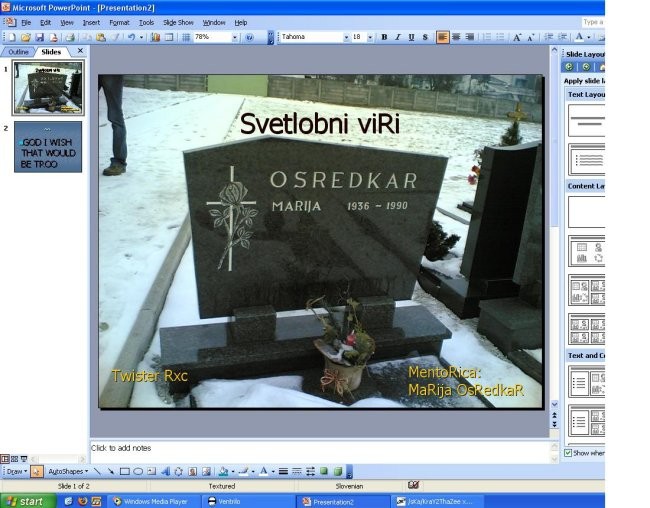Open the fill color dropdown arrow
This screenshot has height=508, width=650.
click(x=233, y=472)
